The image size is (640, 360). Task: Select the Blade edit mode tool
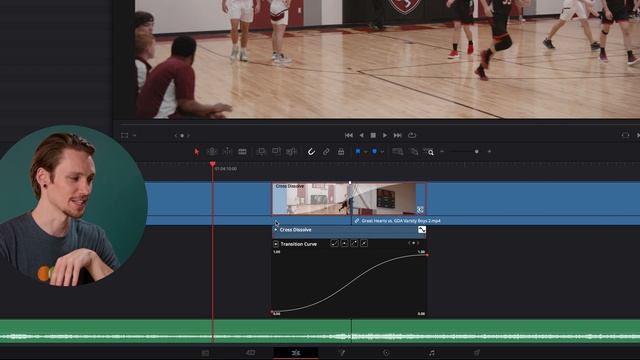pos(242,152)
